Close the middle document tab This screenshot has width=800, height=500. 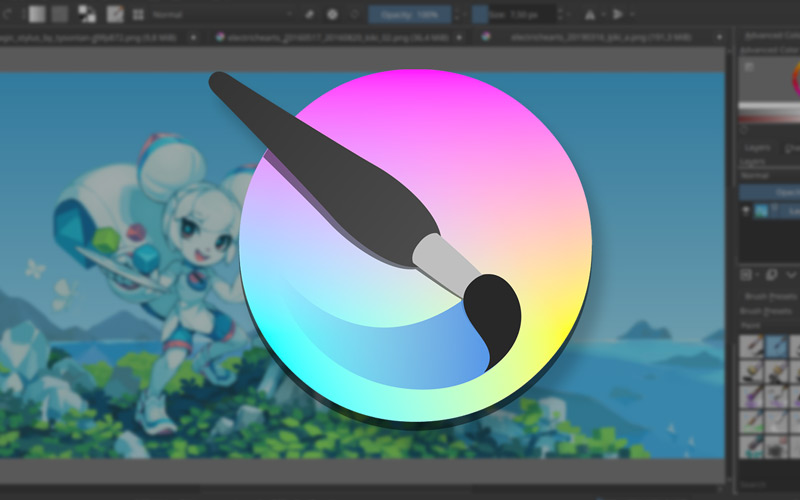tap(459, 37)
